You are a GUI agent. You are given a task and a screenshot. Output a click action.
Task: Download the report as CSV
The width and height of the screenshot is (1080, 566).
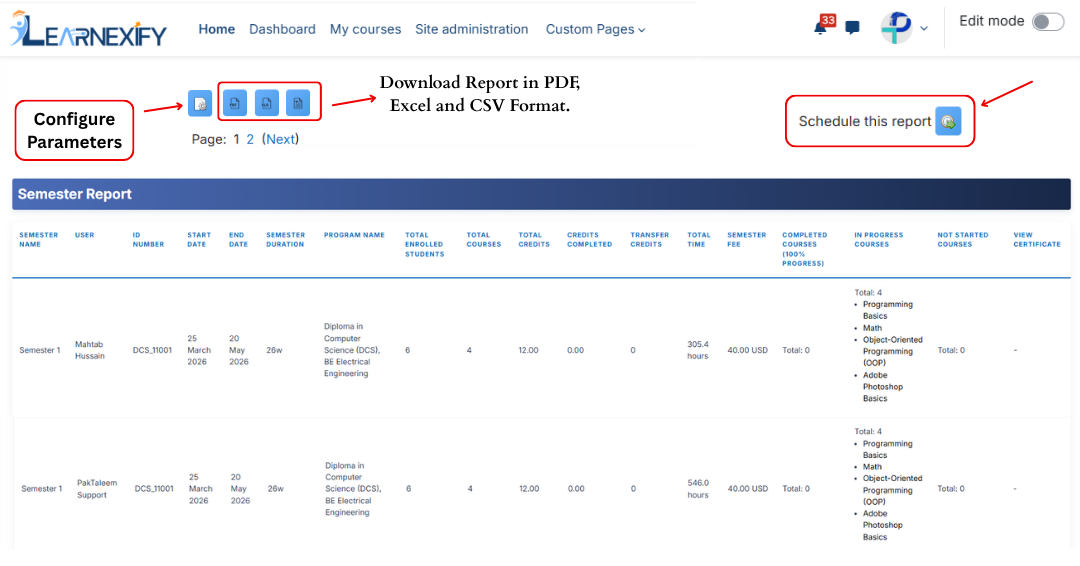click(298, 103)
